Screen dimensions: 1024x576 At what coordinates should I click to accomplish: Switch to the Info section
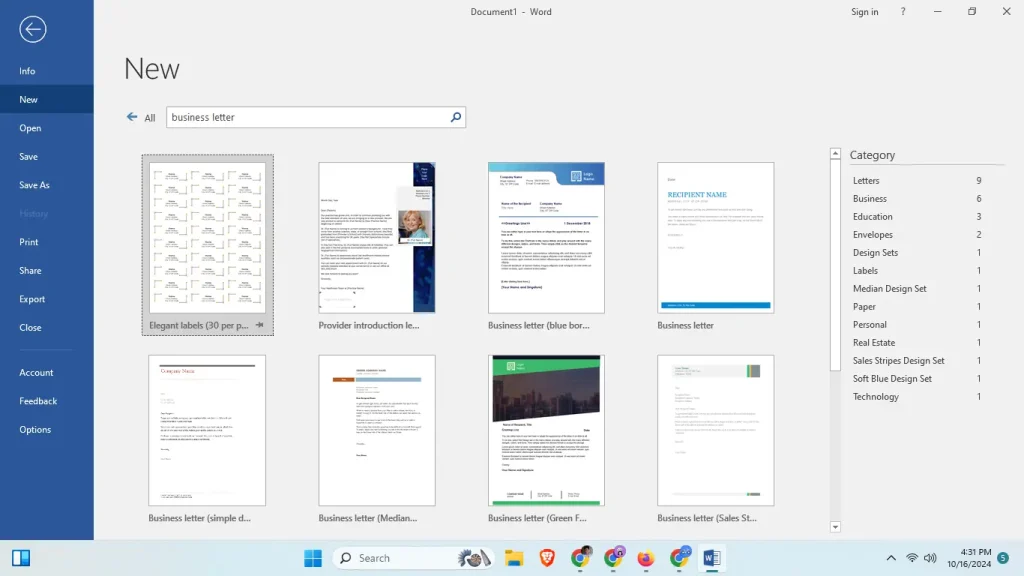pyautogui.click(x=29, y=70)
